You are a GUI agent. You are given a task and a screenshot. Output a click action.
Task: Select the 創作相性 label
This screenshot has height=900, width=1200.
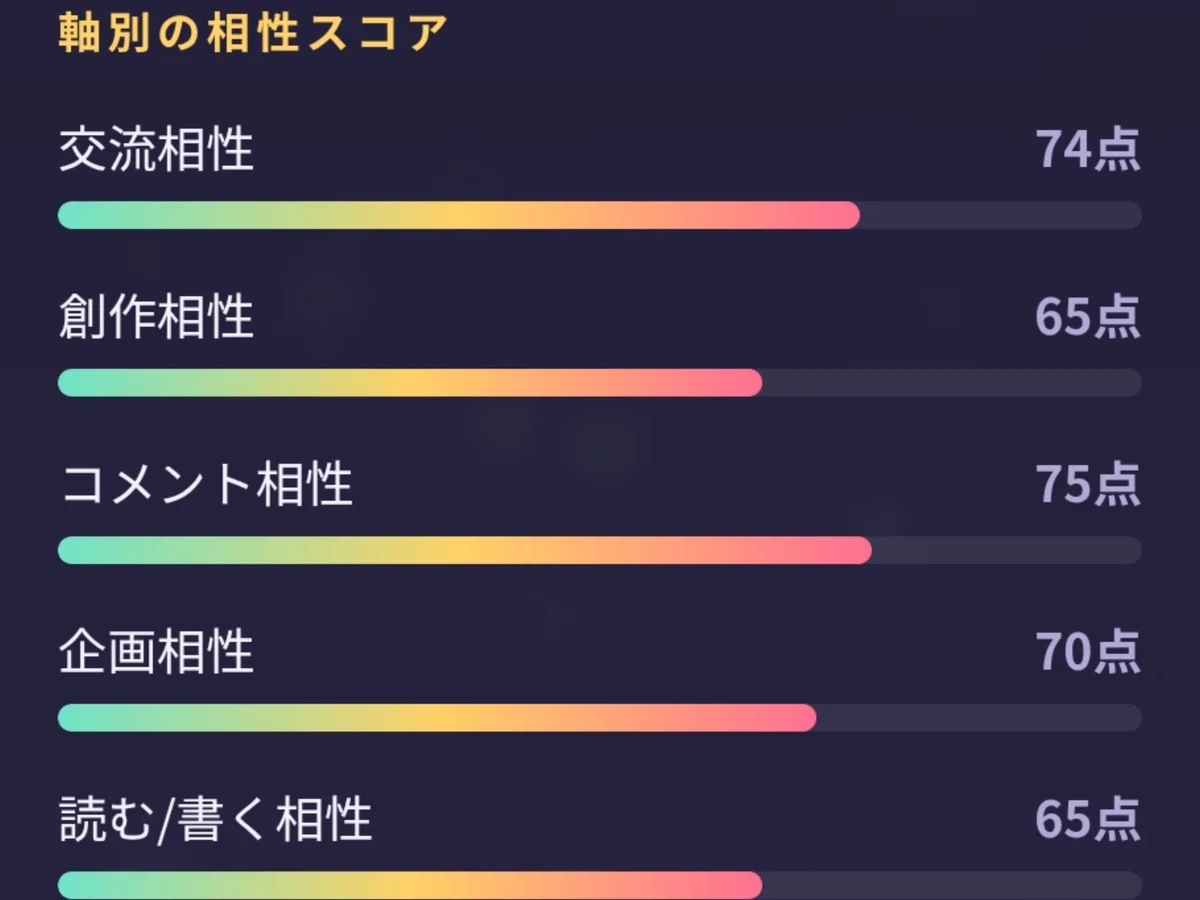156,317
